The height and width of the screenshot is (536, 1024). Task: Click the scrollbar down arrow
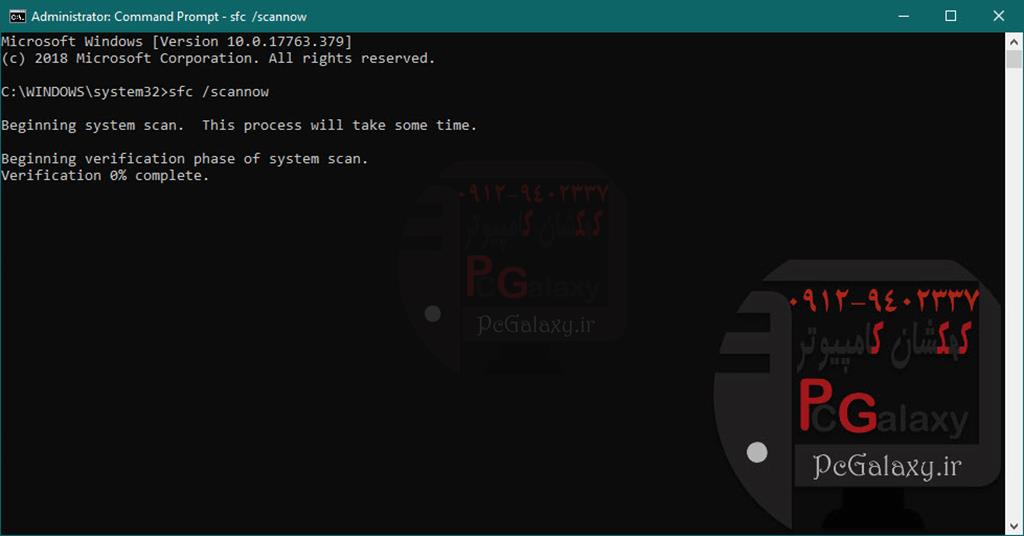pos(1014,526)
